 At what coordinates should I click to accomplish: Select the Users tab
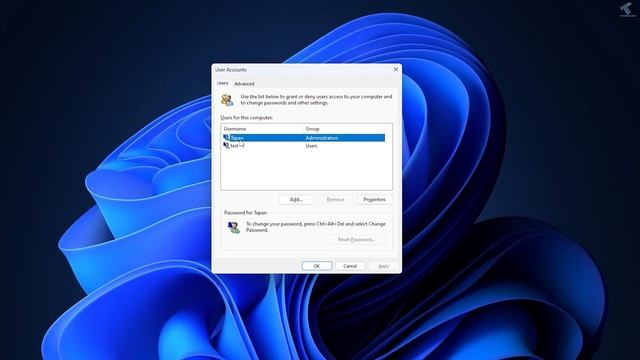tap(222, 83)
